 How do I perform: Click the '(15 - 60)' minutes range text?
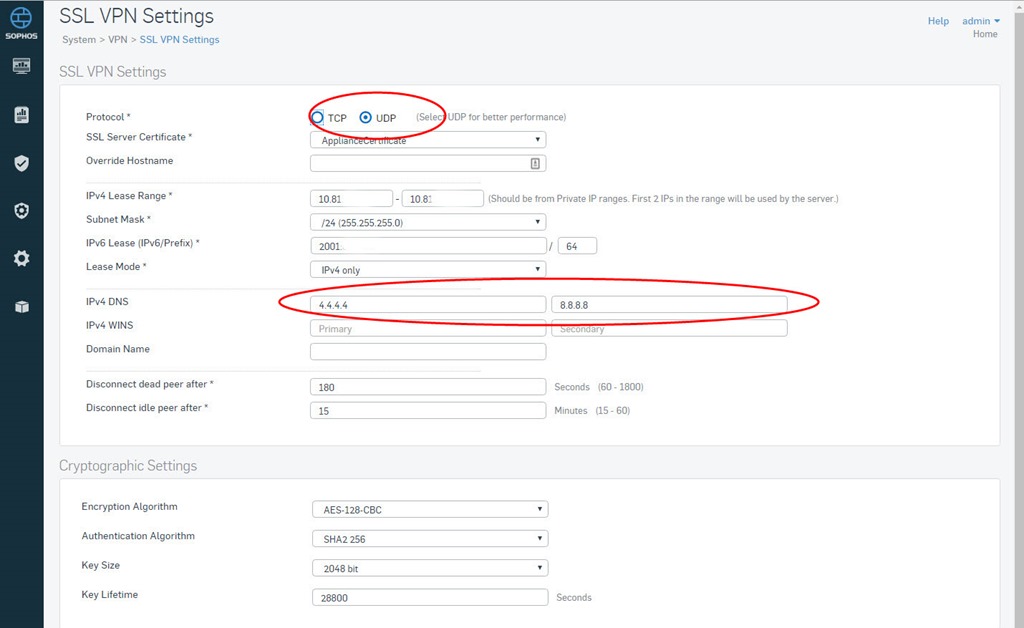point(613,410)
